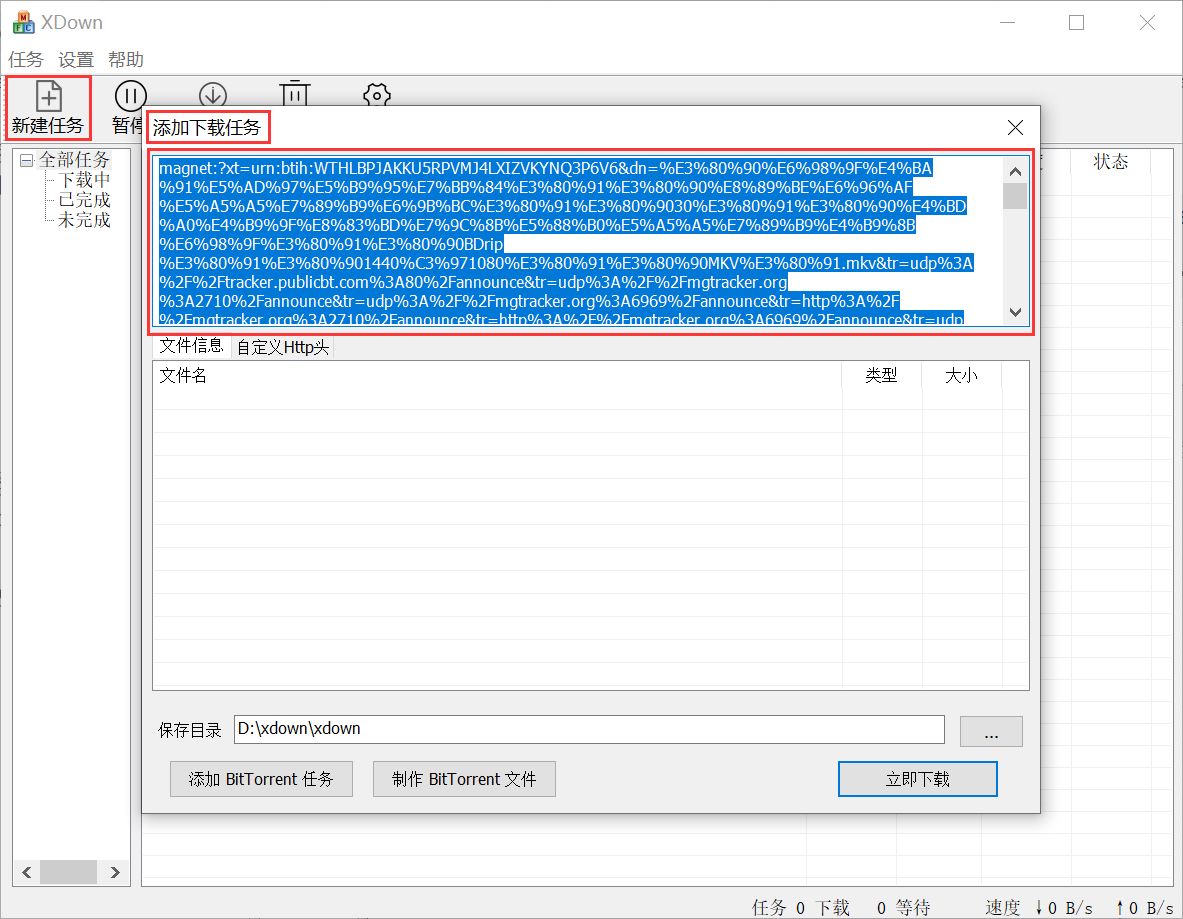This screenshot has width=1183, height=919.
Task: Click the sidebar scroll left arrow
Action: click(x=26, y=872)
